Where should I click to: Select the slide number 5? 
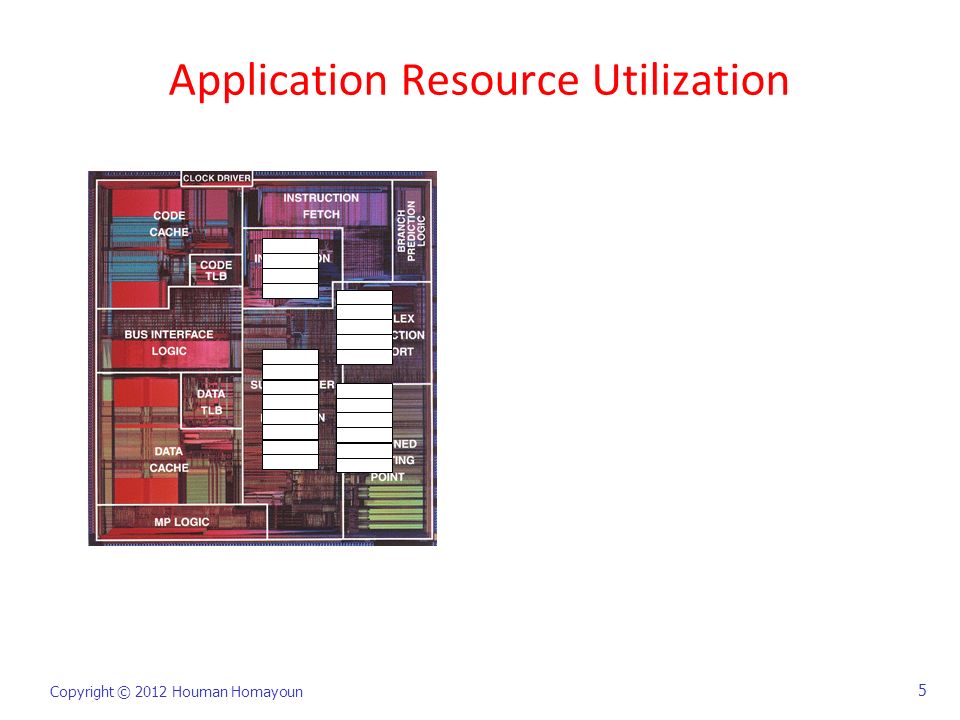click(x=922, y=691)
